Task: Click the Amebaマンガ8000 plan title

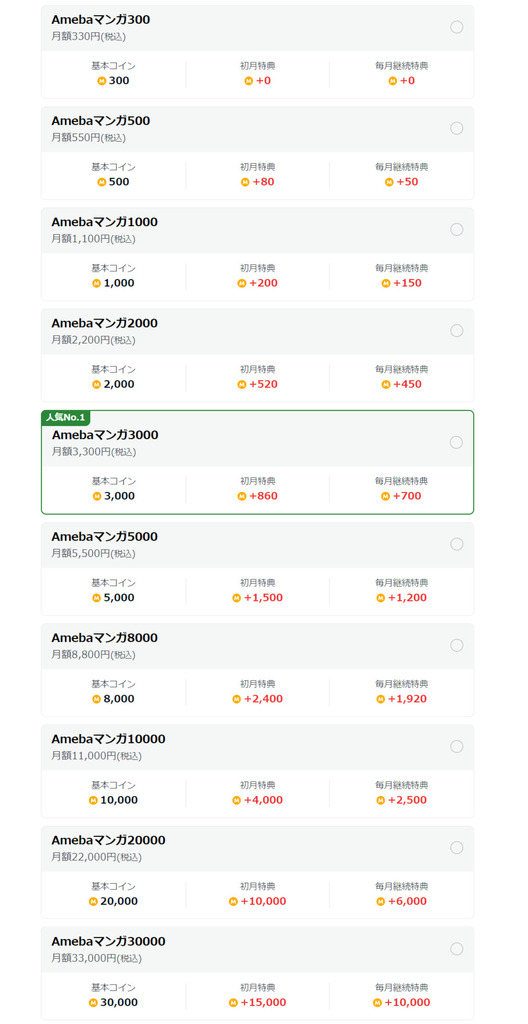Action: point(105,638)
